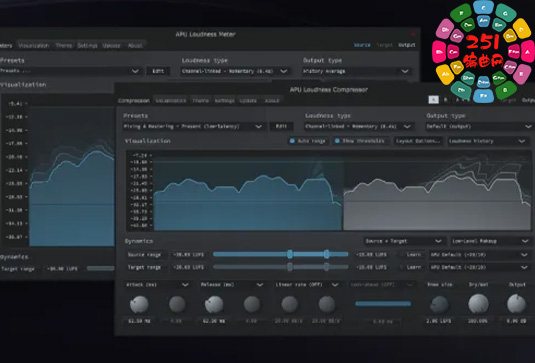
Task: Click Edit button in Loudness Meter
Action: tap(158, 71)
